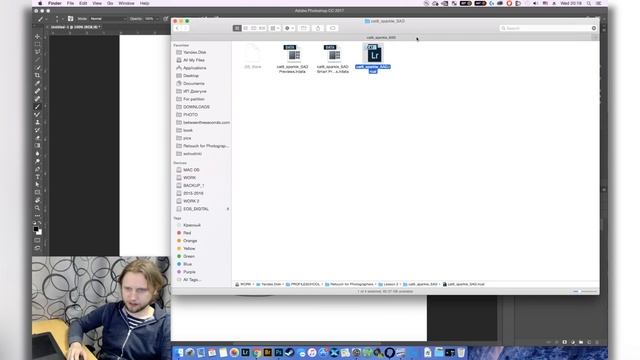Open the Finder menu in menu bar
Viewport: 640px width, 360px height.
55,3
